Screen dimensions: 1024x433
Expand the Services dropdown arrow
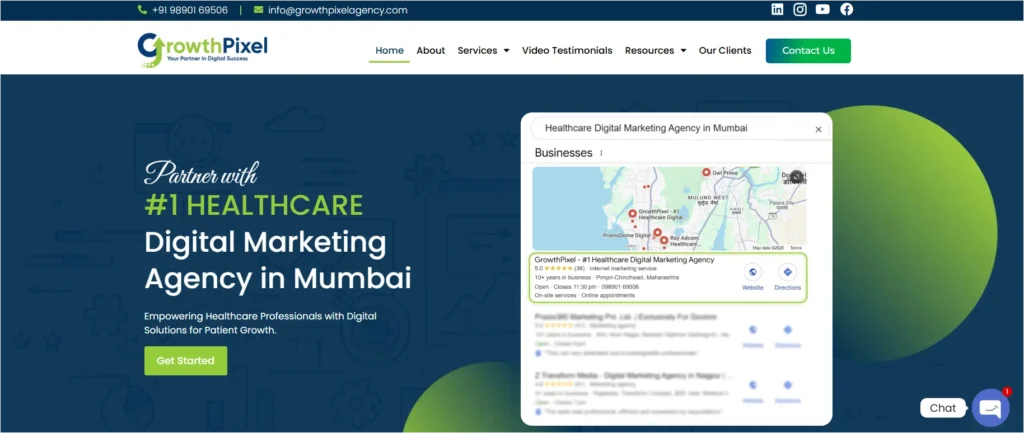(x=506, y=50)
